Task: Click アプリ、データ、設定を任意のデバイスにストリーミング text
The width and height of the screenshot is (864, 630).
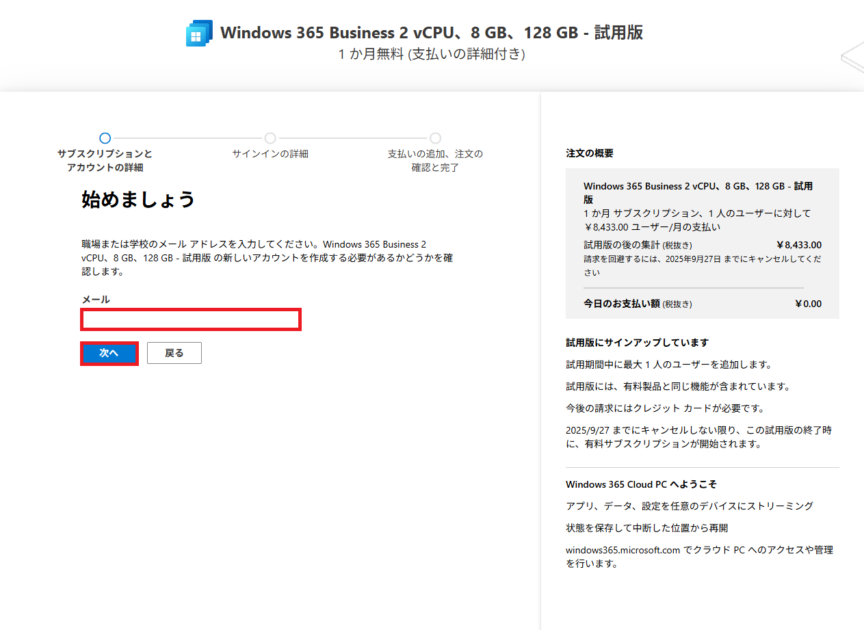Action: [689, 506]
